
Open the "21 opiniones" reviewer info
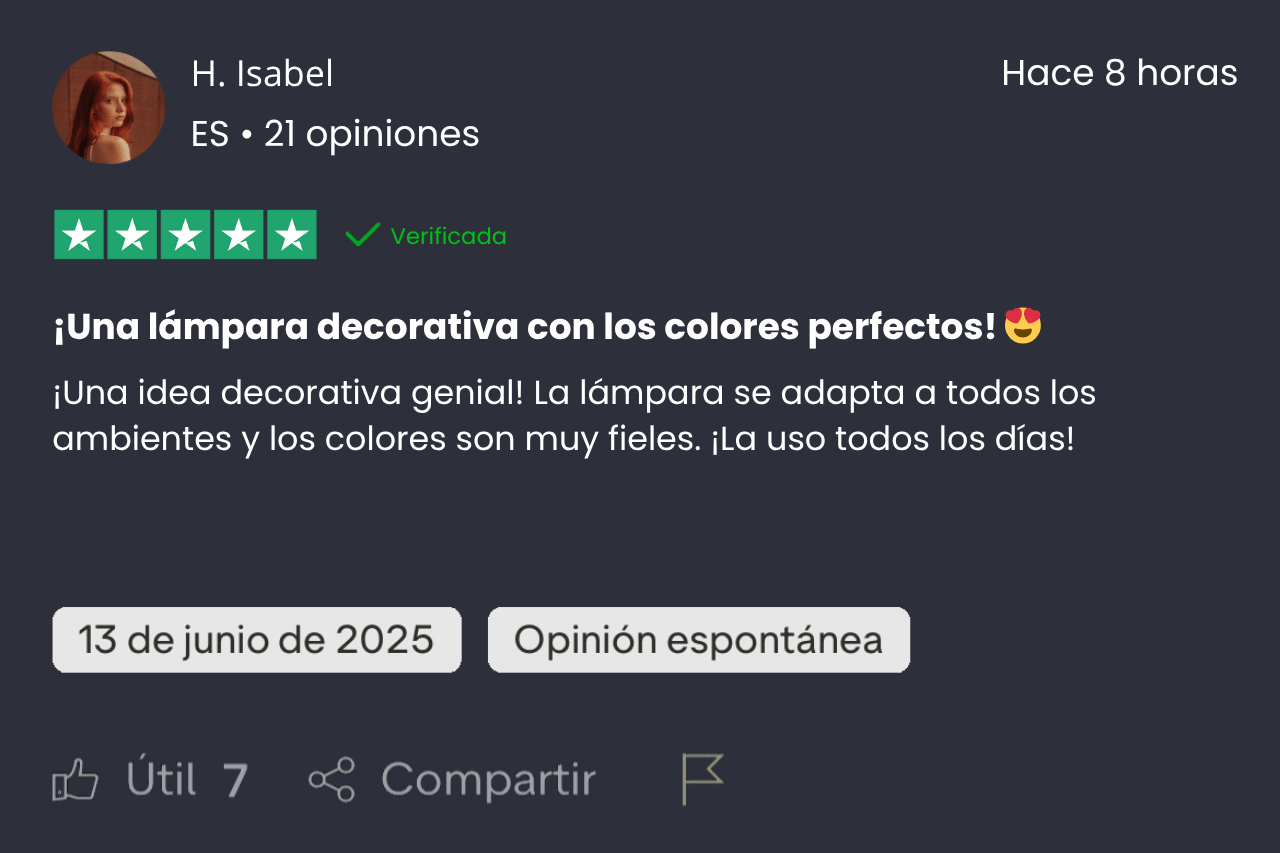tap(371, 134)
